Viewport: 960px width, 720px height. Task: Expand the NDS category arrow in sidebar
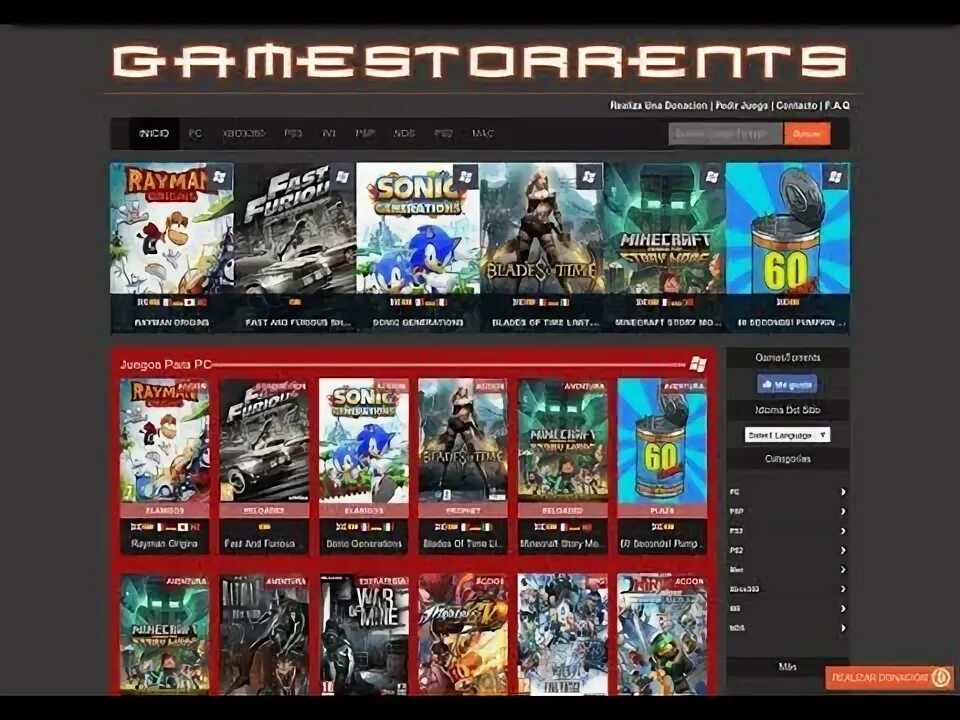(x=843, y=628)
